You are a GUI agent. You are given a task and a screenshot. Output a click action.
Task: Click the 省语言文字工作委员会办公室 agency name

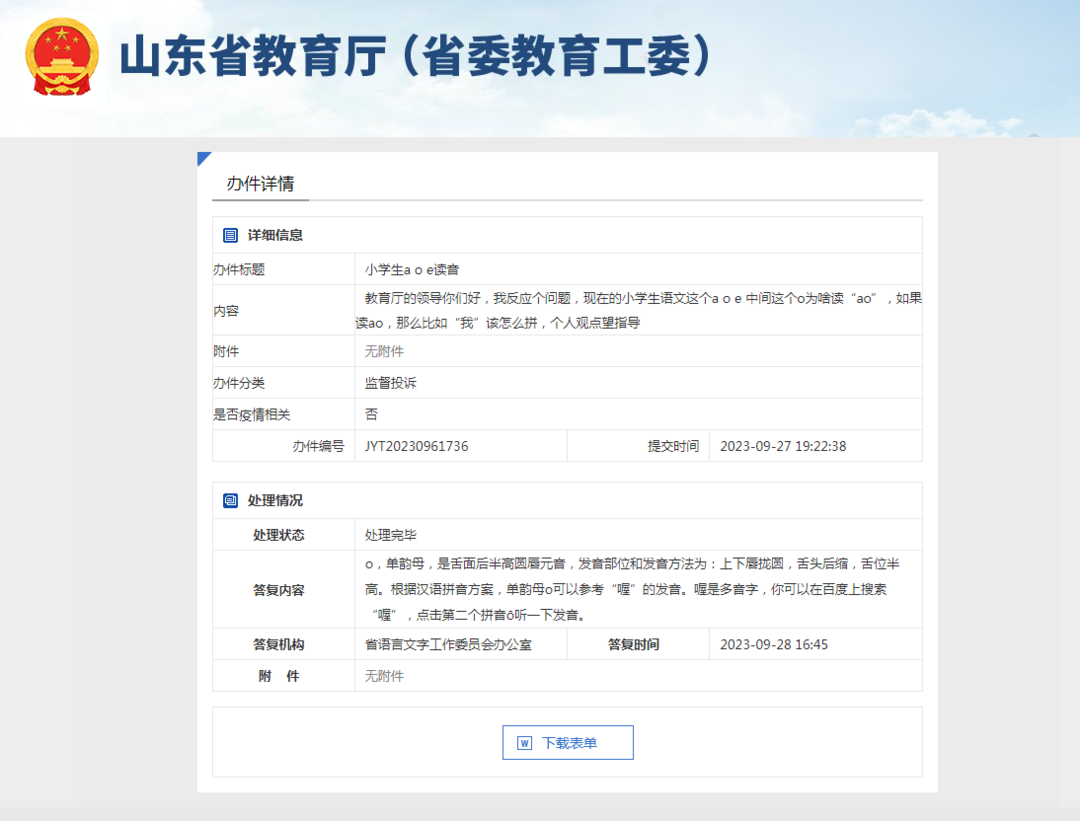pyautogui.click(x=448, y=645)
